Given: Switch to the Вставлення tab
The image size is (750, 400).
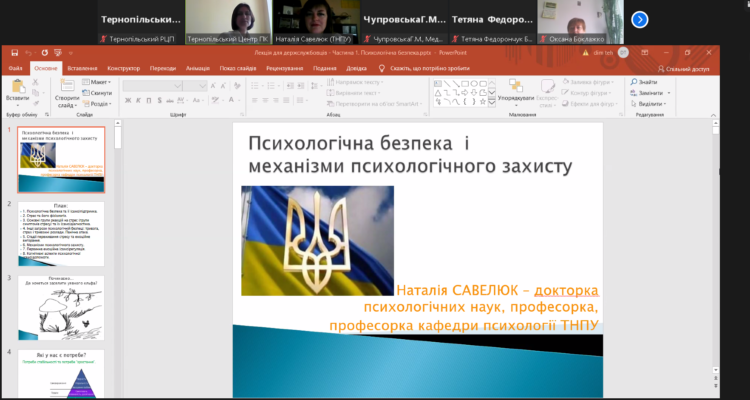Looking at the screenshot, I should [x=82, y=68].
